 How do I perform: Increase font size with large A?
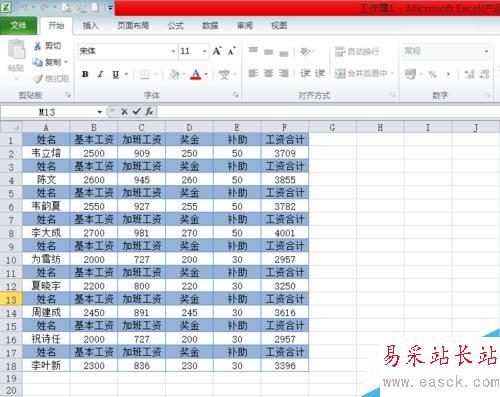pos(217,51)
